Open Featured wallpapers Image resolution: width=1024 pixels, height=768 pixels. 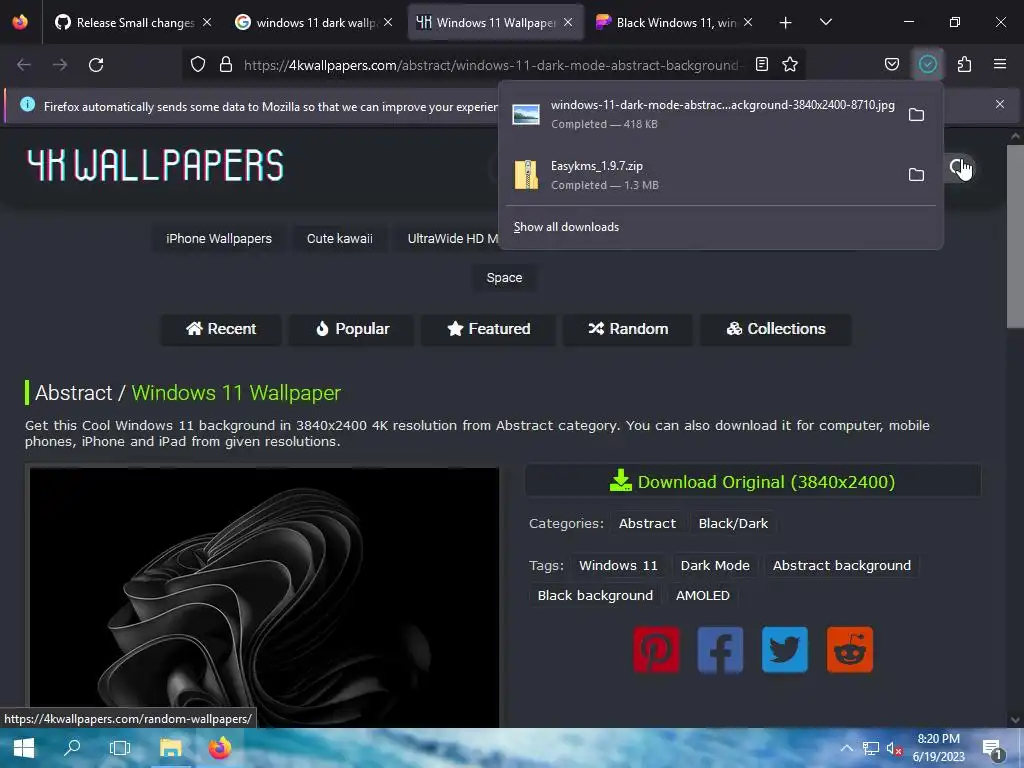tap(488, 328)
